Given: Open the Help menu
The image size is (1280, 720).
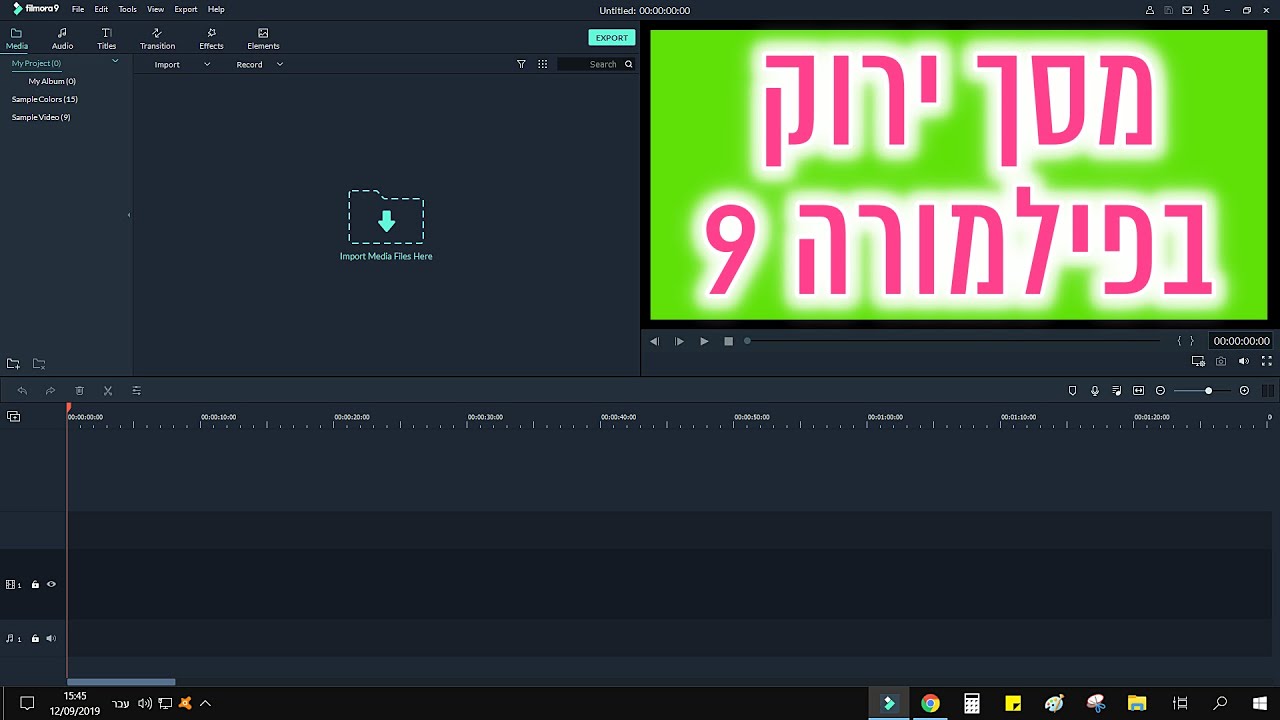Looking at the screenshot, I should 216,9.
